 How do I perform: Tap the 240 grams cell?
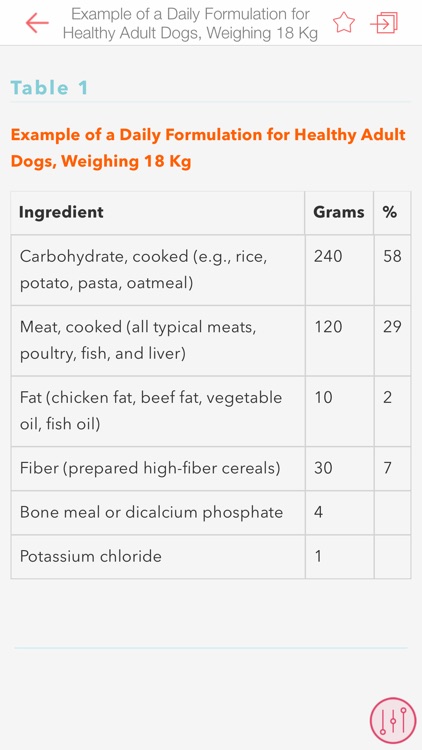[x=339, y=270]
